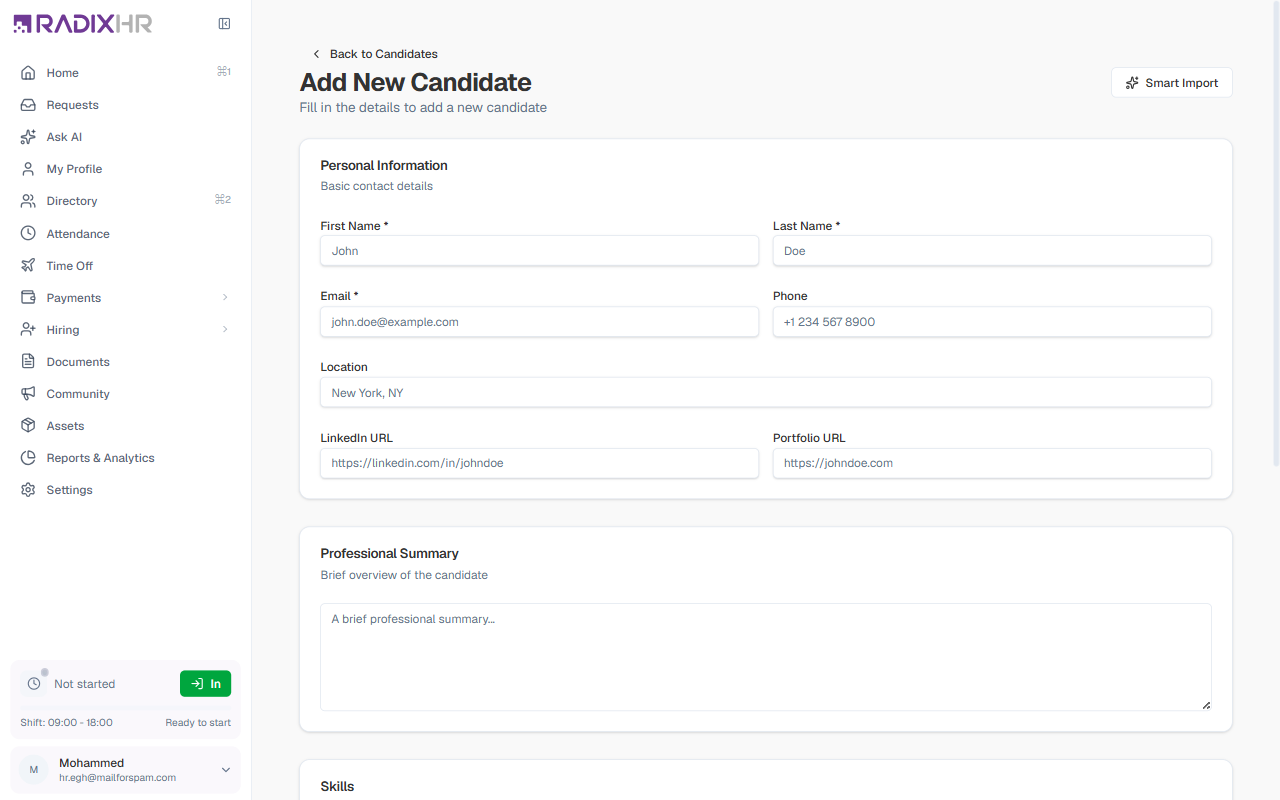The image size is (1280, 800).
Task: Open Documents in the sidebar
Action: 125,362
